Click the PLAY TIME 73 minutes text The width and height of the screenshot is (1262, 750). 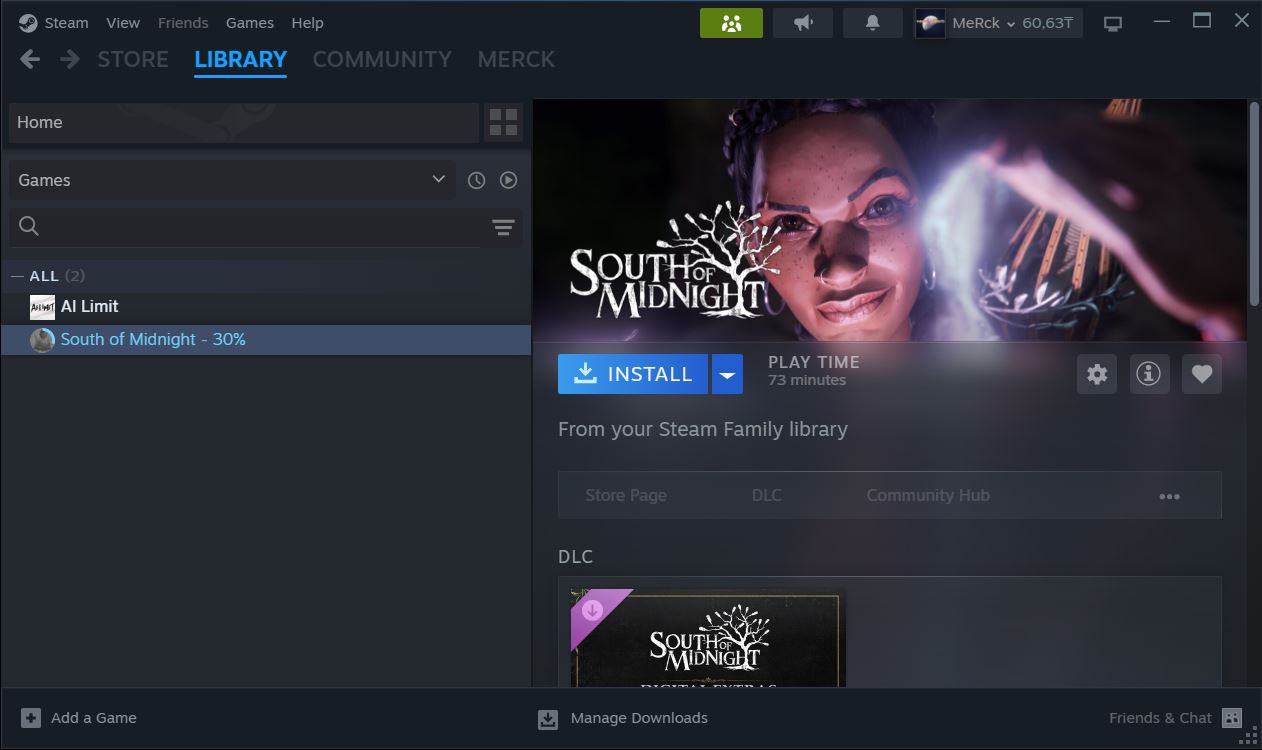tap(813, 371)
